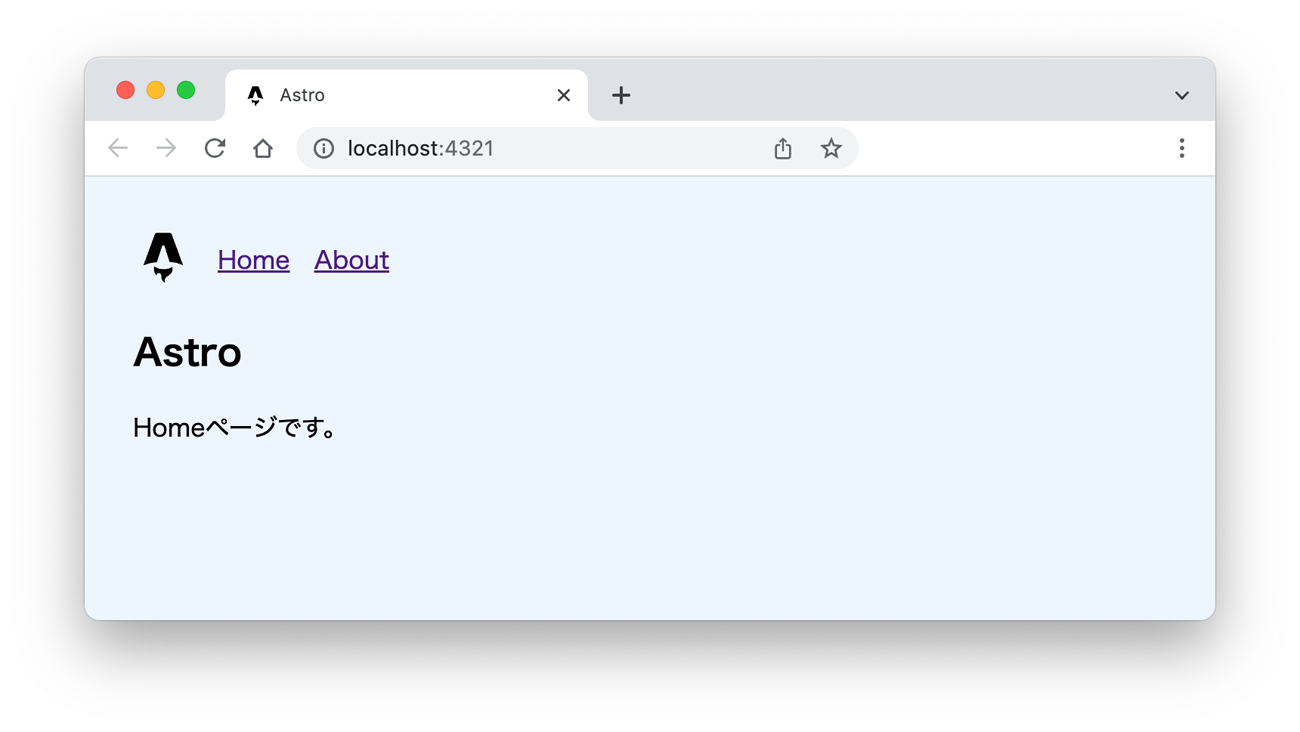The image size is (1300, 732).
Task: Close the window with the red button
Action: (125, 90)
